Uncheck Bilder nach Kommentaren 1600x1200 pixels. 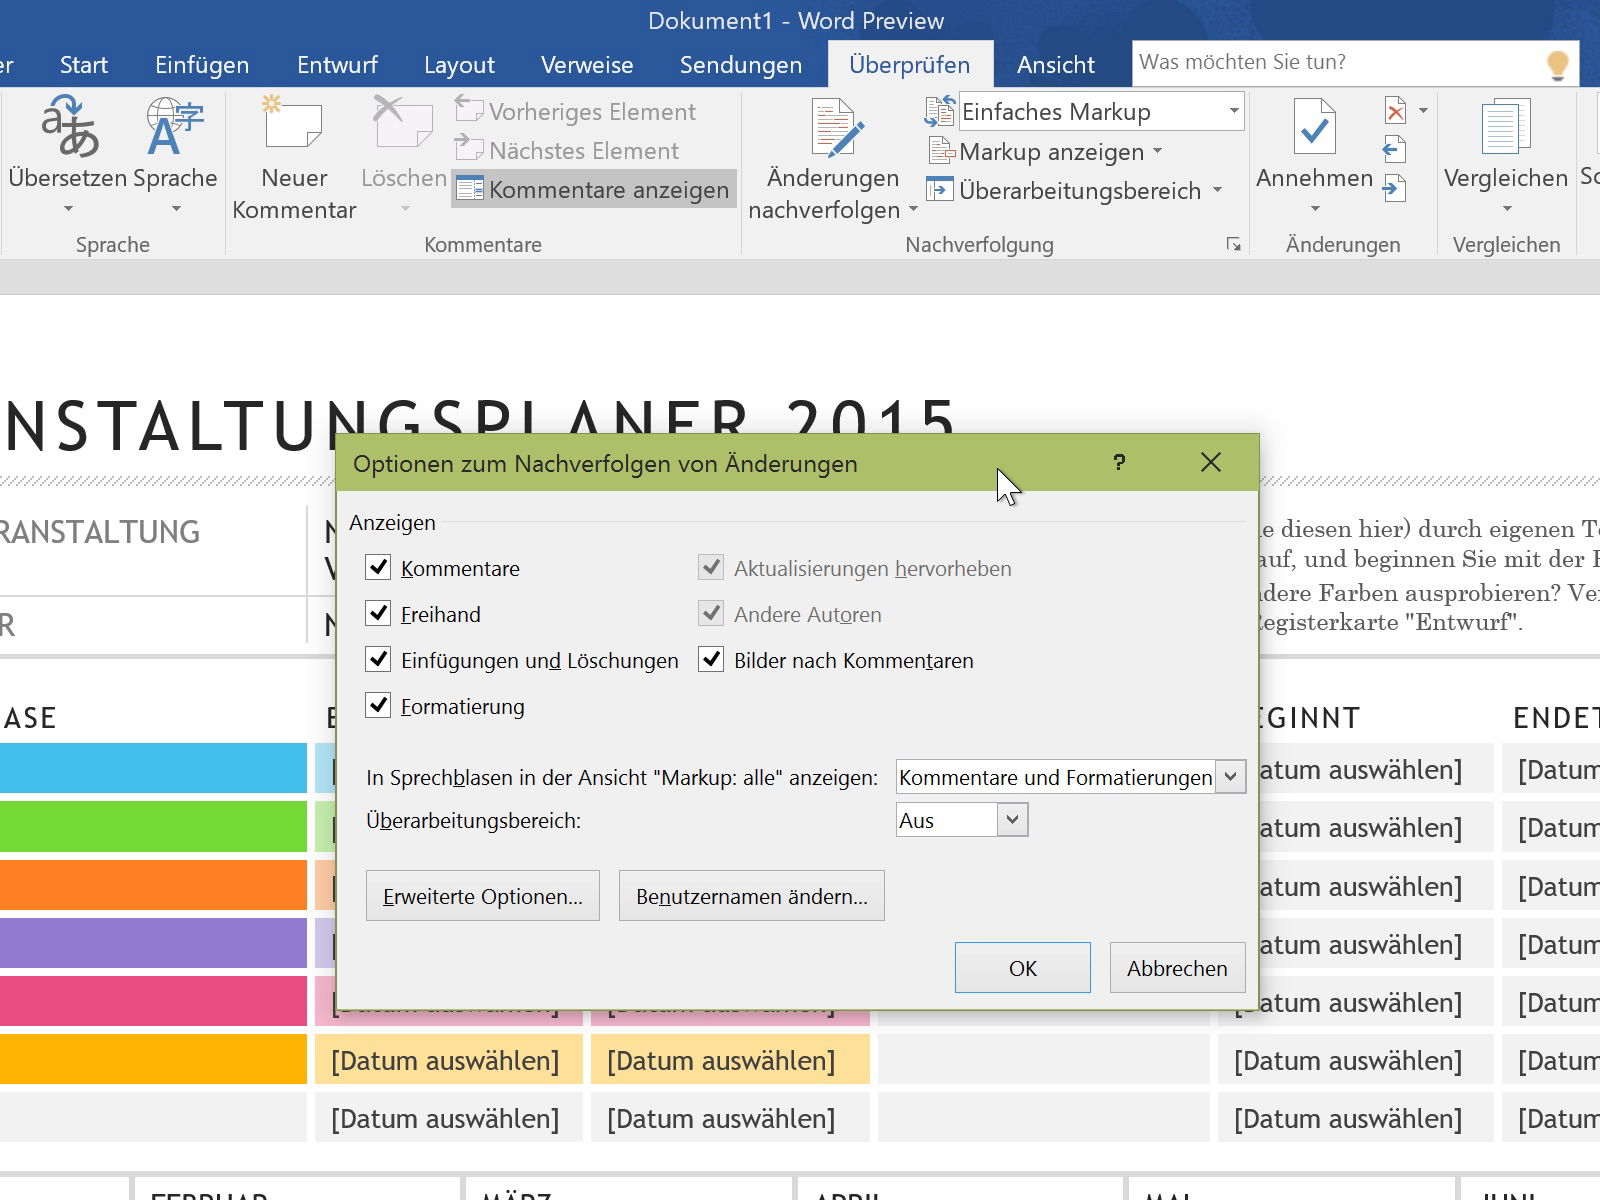point(711,660)
